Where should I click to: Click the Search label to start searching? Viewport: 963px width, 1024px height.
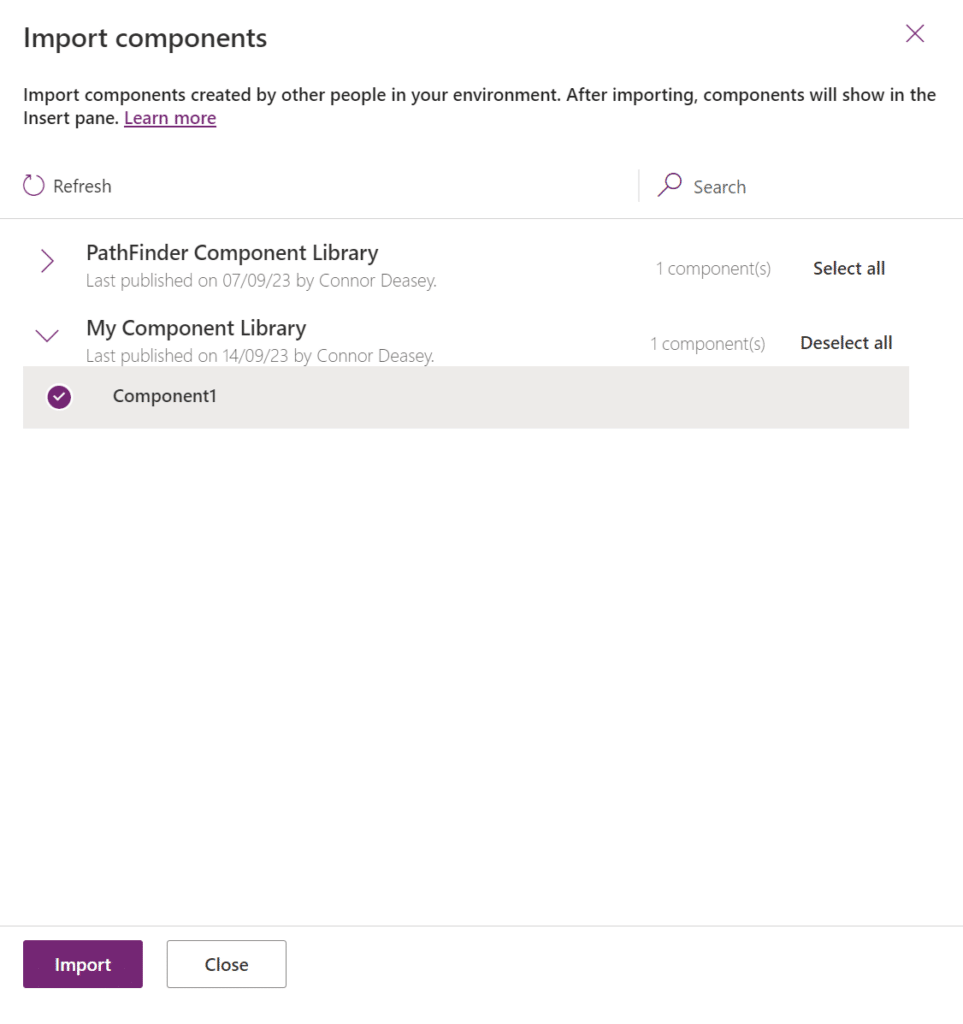coord(719,186)
